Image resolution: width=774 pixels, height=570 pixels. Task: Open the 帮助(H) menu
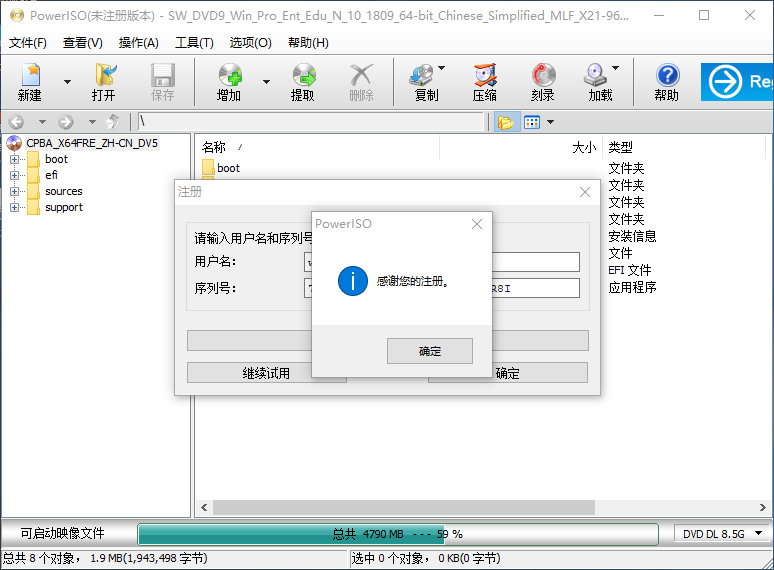[308, 43]
